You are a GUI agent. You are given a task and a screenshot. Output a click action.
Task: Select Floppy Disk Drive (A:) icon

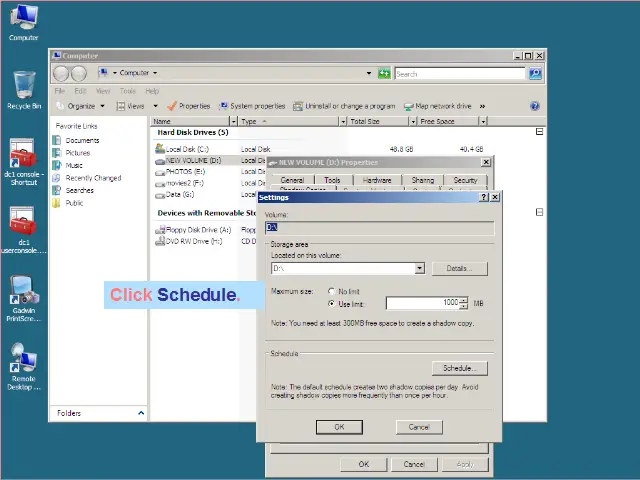(160, 230)
